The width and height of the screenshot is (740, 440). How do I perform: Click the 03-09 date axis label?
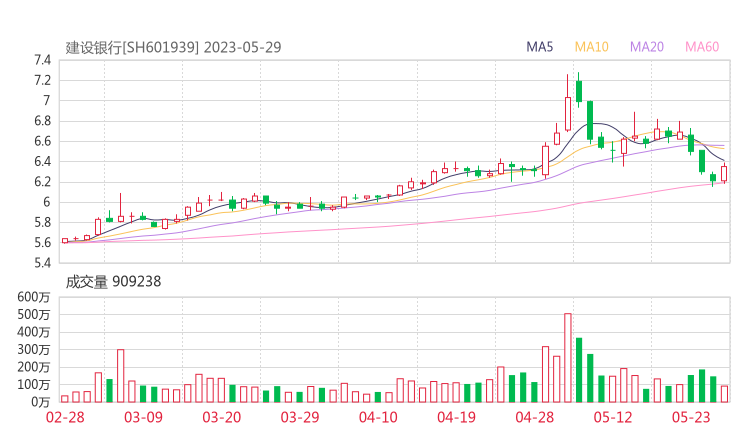143,417
